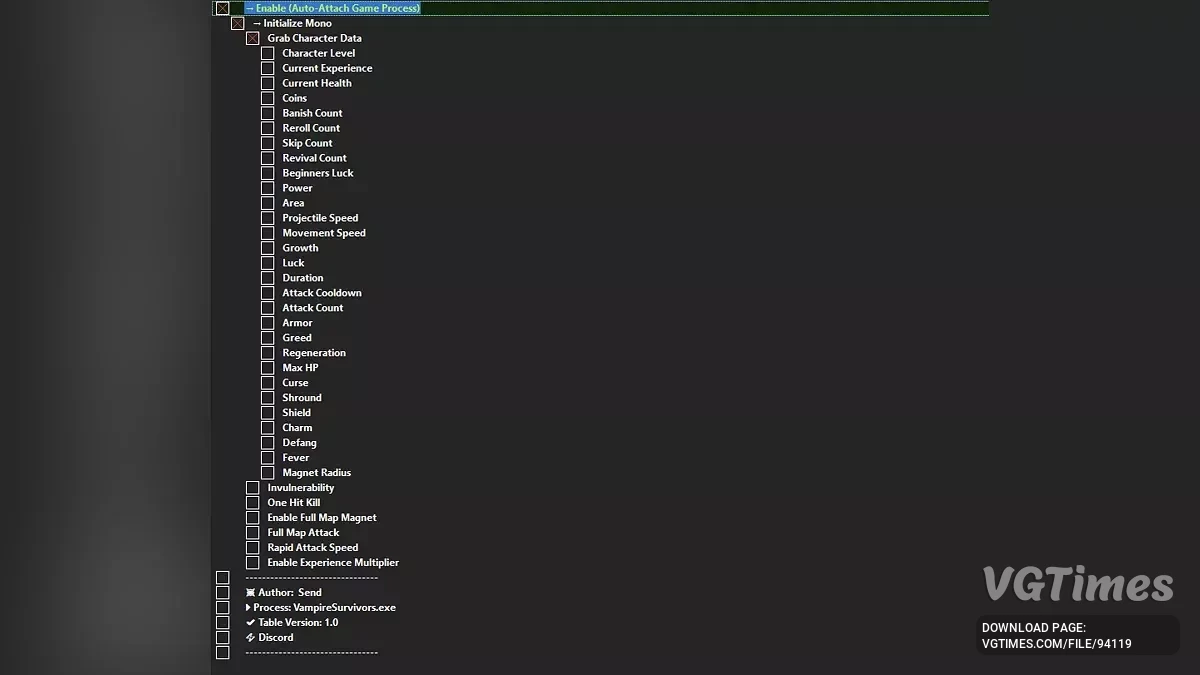
Task: Enable the Invulnerability checkbox
Action: tap(253, 488)
